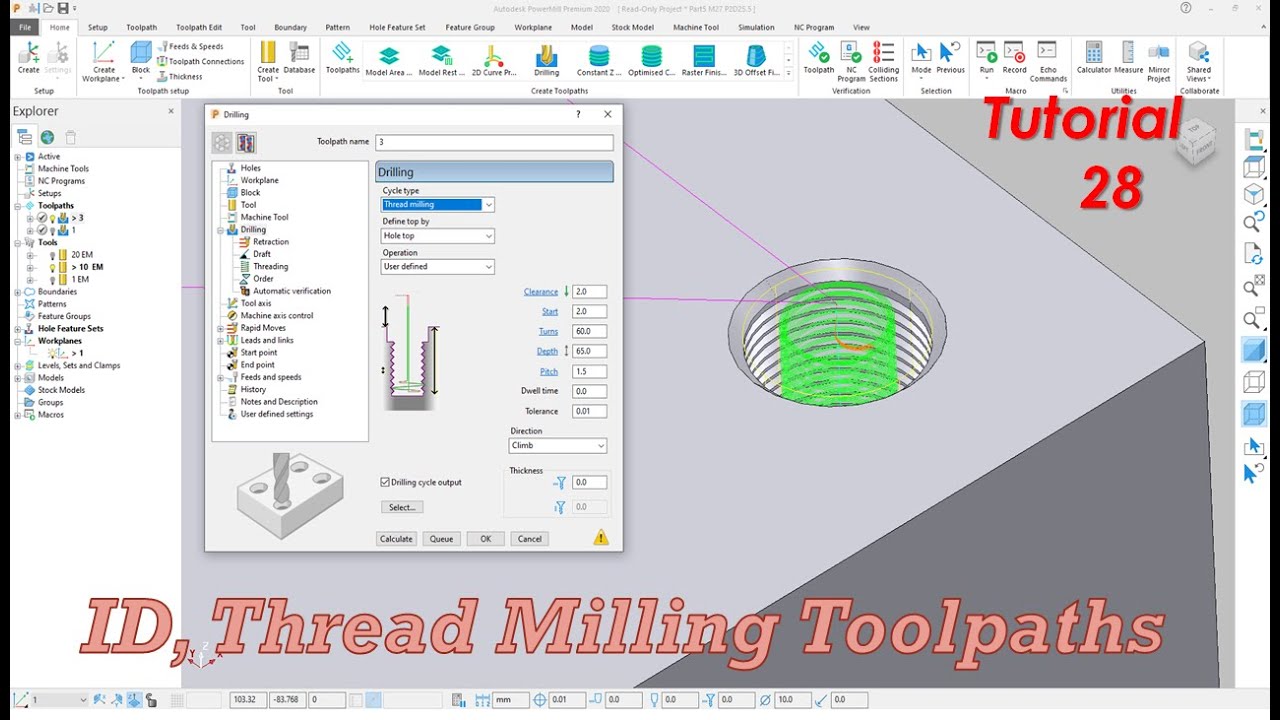Open the Toolpath Edit ribbon tab
The width and height of the screenshot is (1280, 720).
point(199,27)
